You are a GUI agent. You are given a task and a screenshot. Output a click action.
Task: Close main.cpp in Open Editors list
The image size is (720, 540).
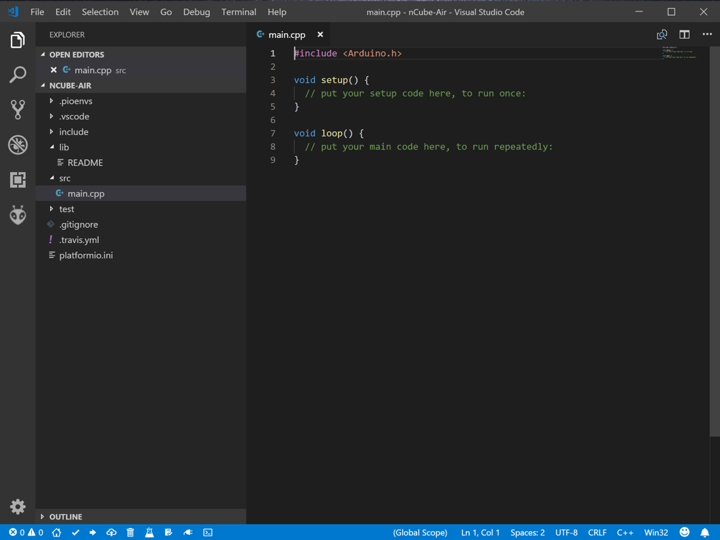coord(54,70)
